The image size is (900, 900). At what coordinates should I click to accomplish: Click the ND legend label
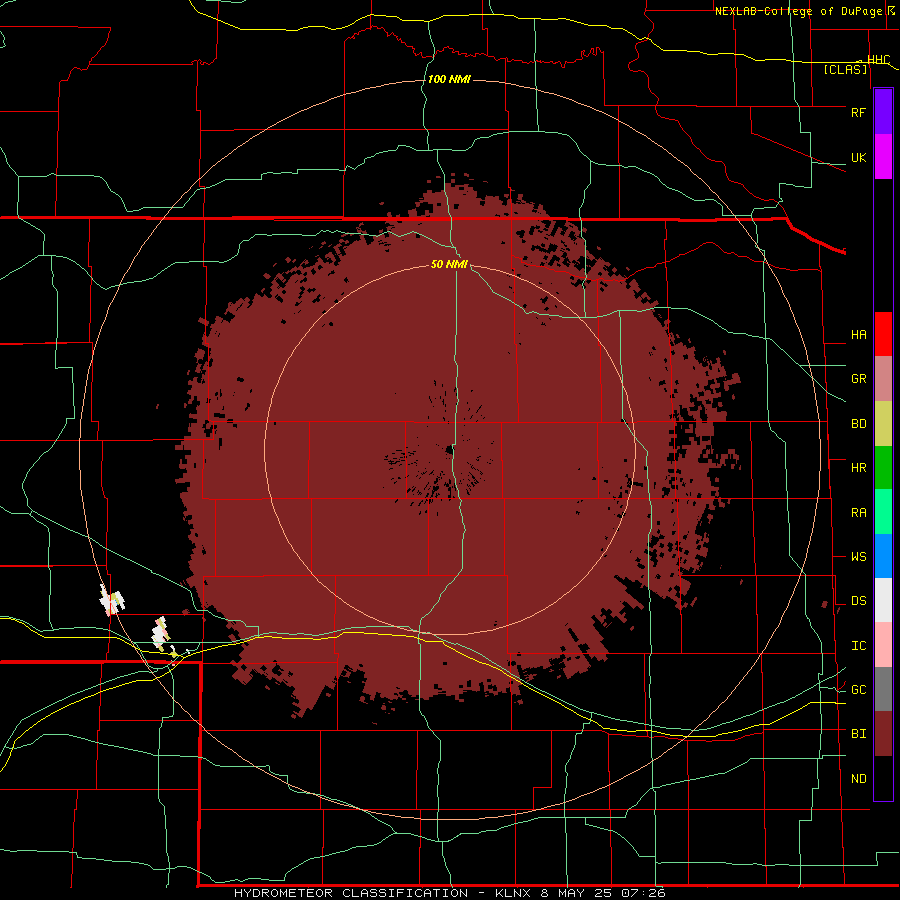[x=858, y=779]
